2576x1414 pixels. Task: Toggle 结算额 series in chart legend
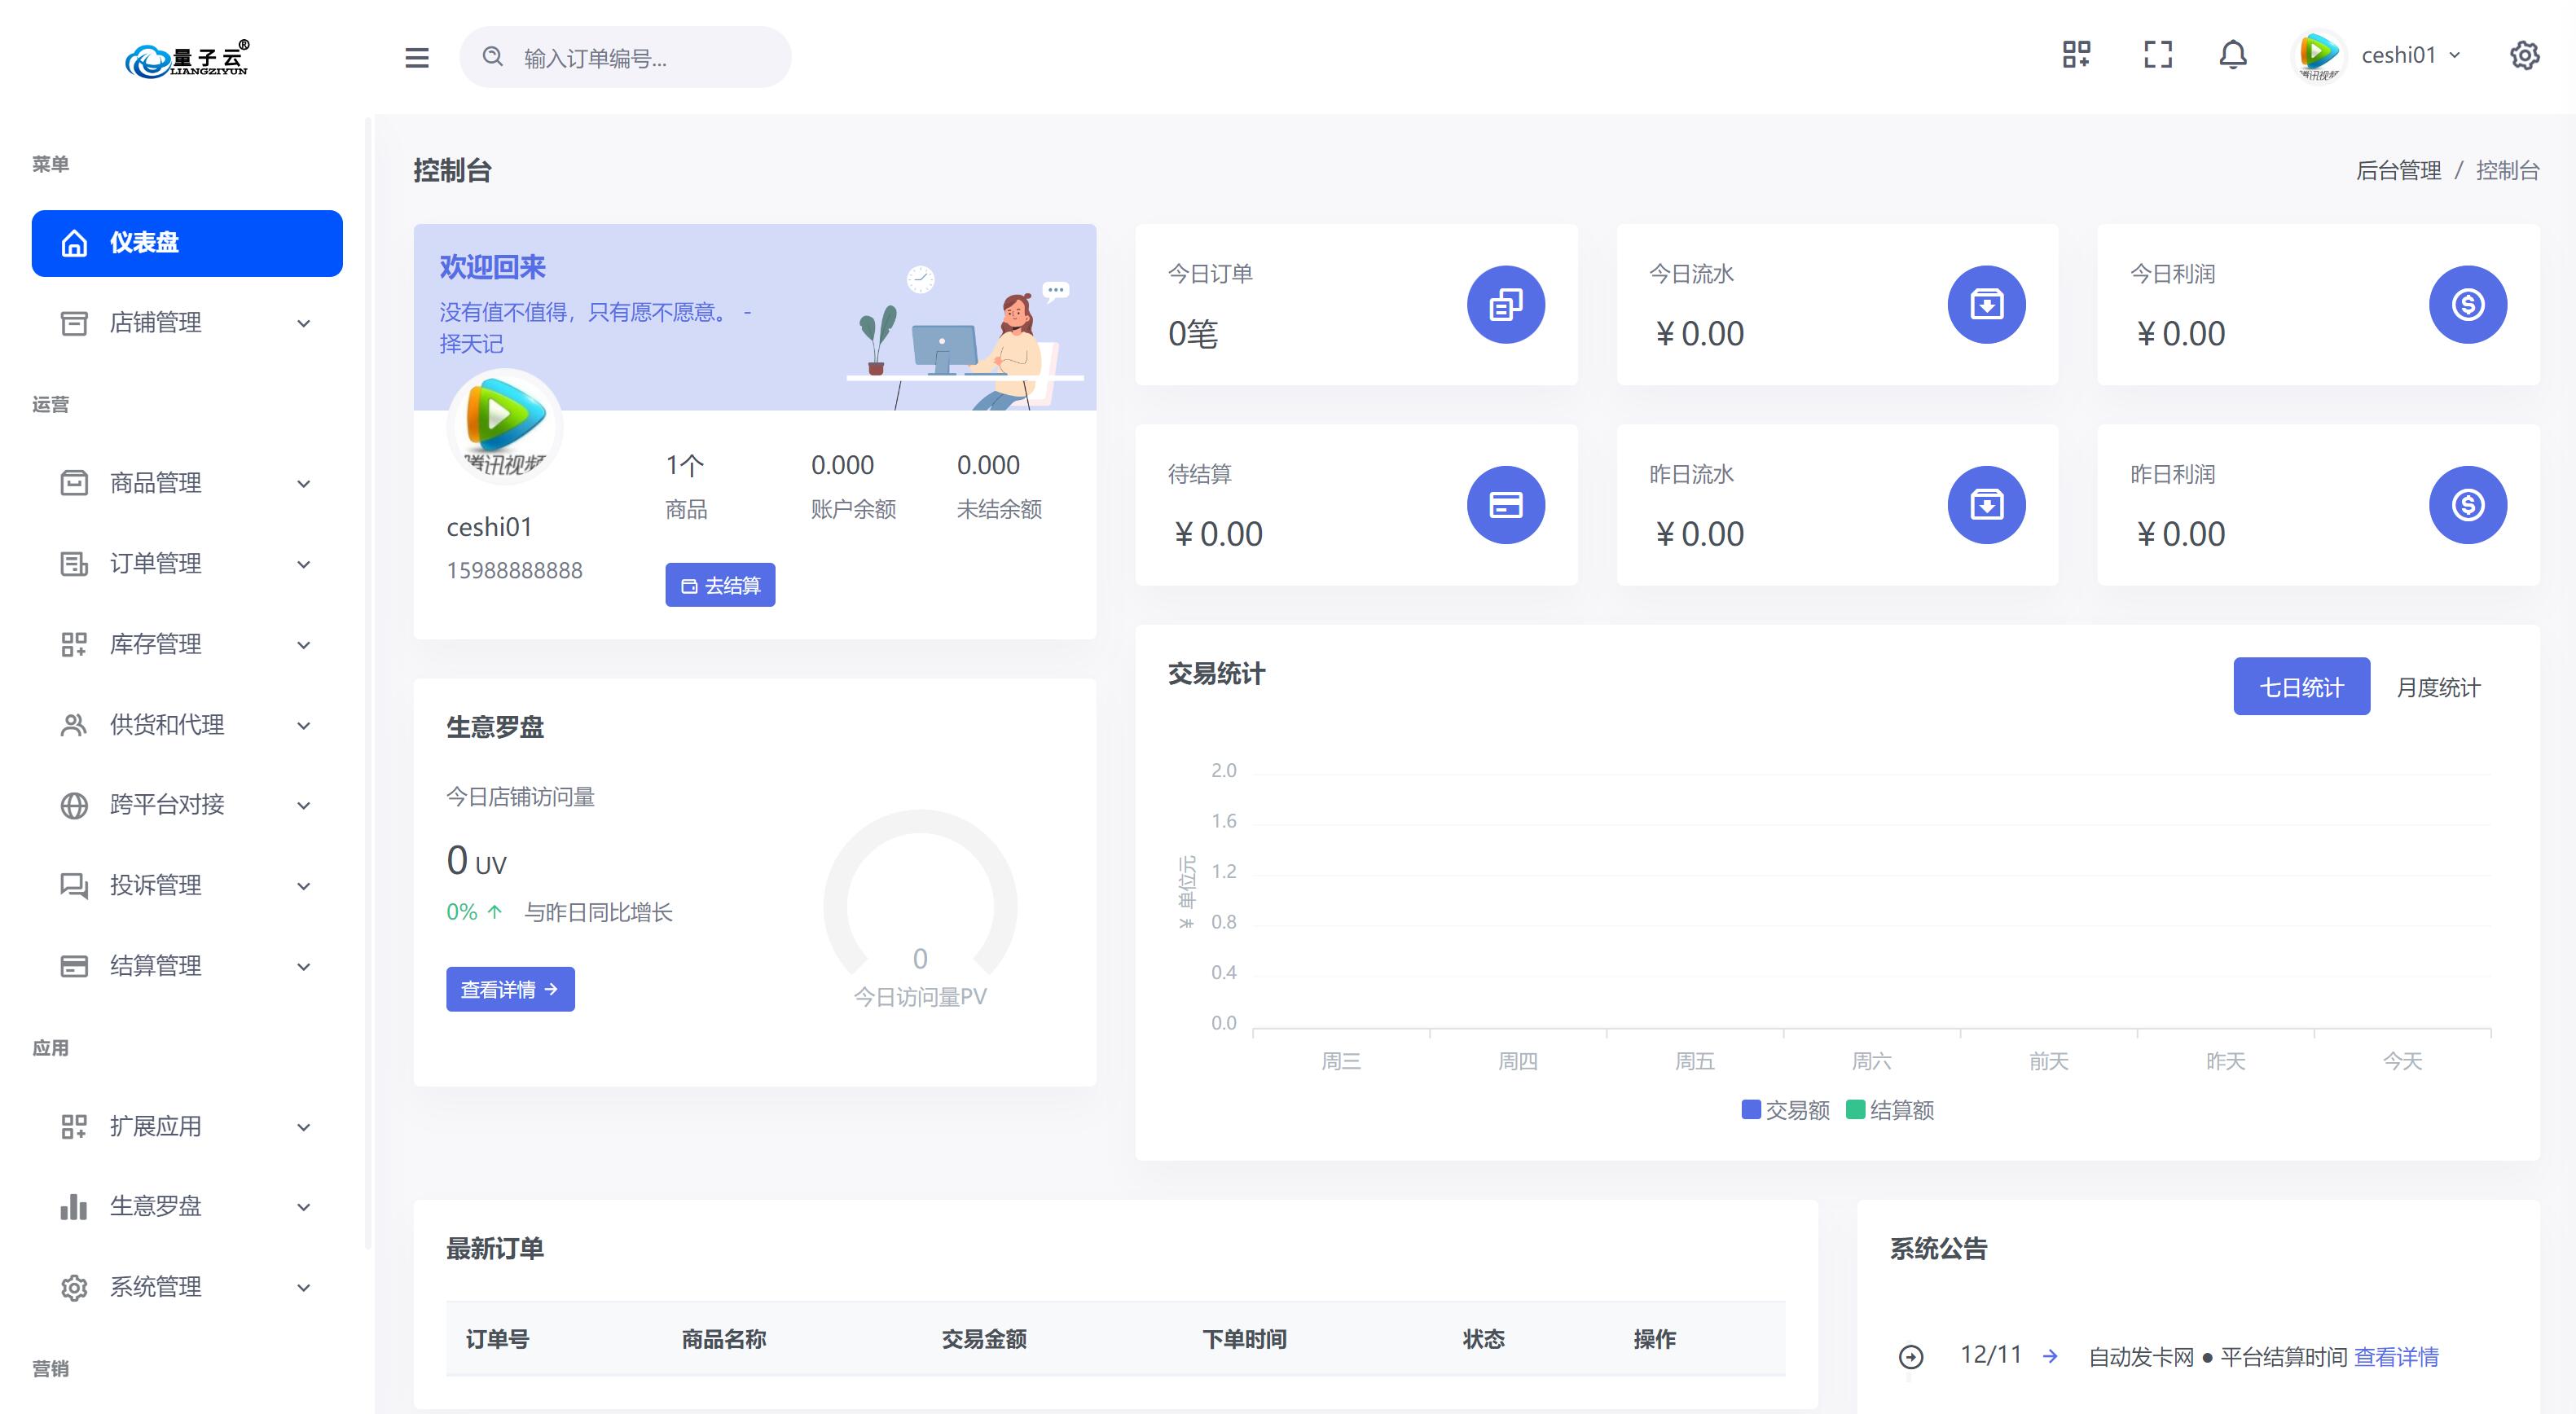(1891, 1109)
